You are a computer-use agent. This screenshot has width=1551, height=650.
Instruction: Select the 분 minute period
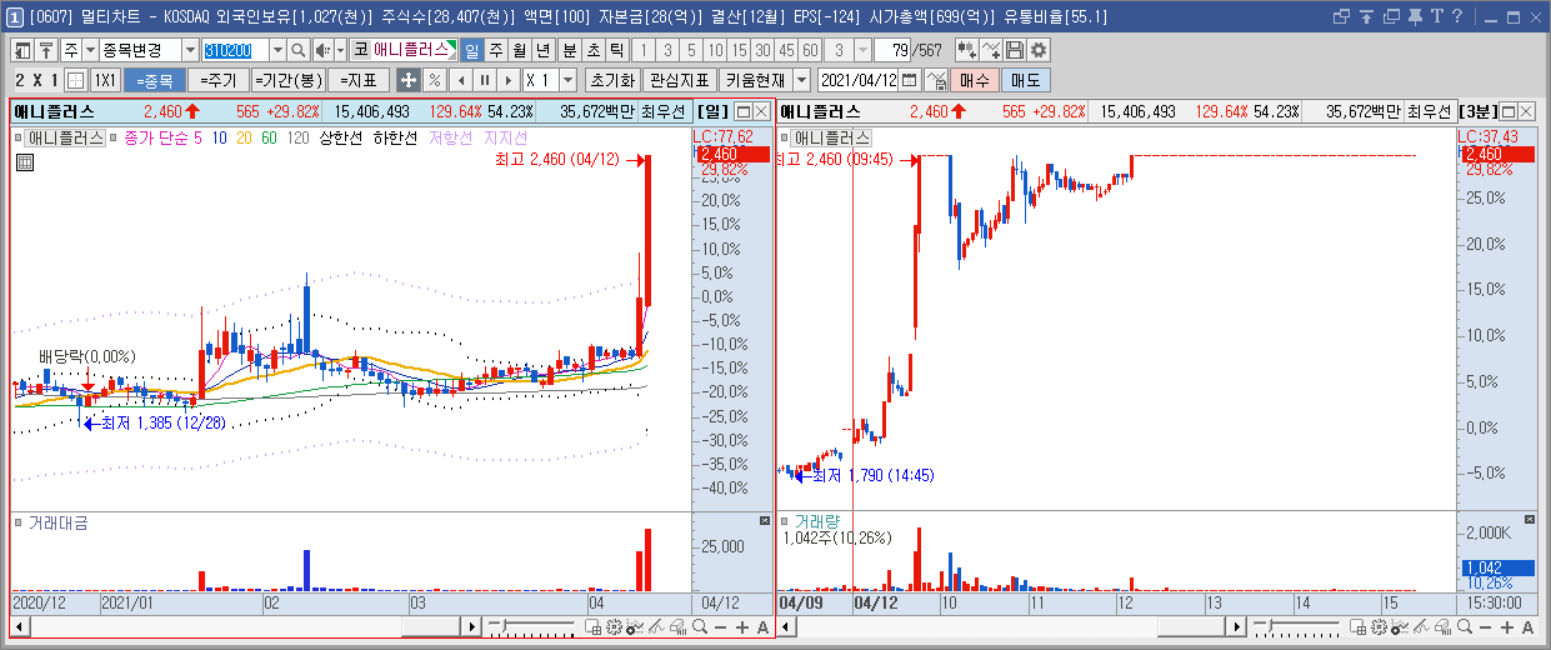click(x=569, y=50)
